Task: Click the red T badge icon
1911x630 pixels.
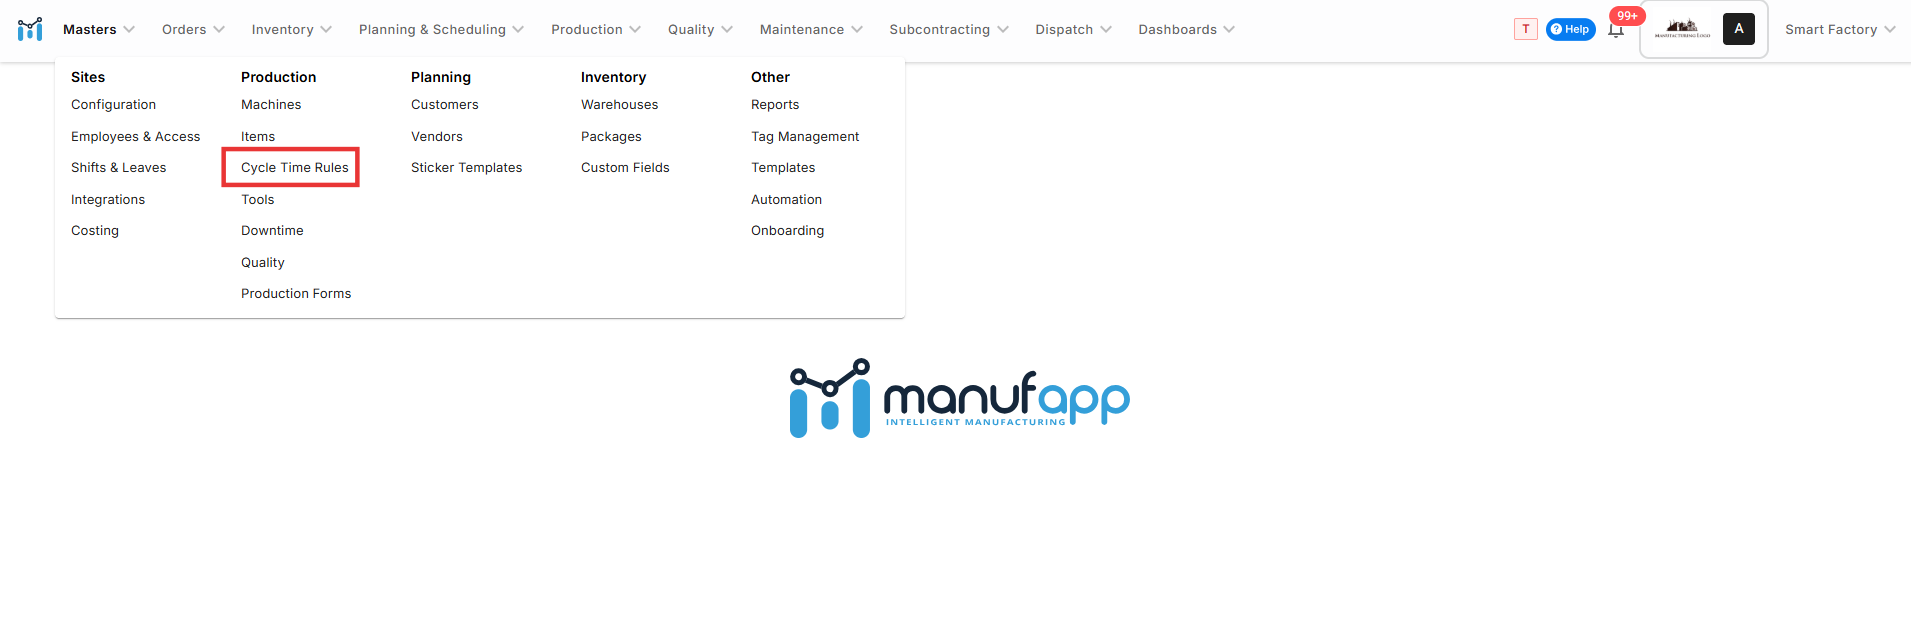Action: pyautogui.click(x=1525, y=29)
